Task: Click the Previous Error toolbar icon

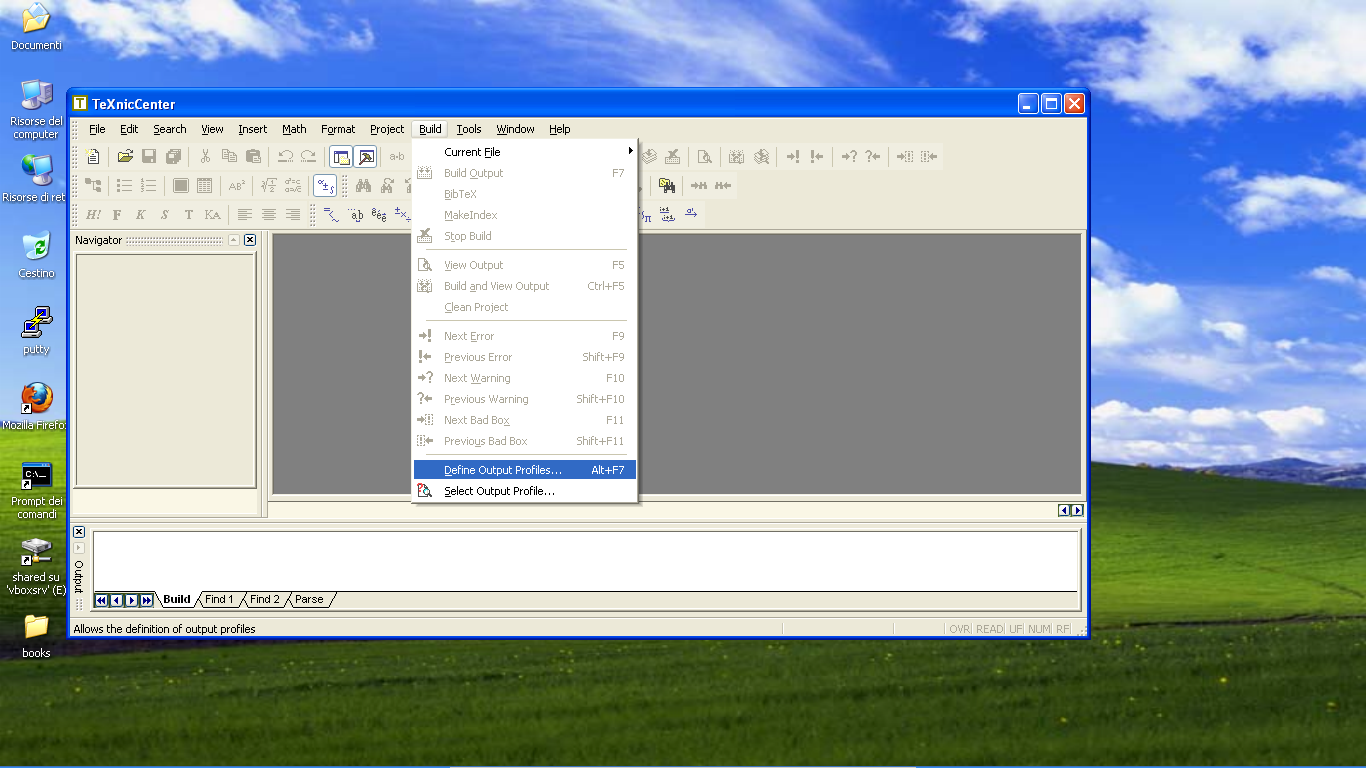Action: pos(817,156)
